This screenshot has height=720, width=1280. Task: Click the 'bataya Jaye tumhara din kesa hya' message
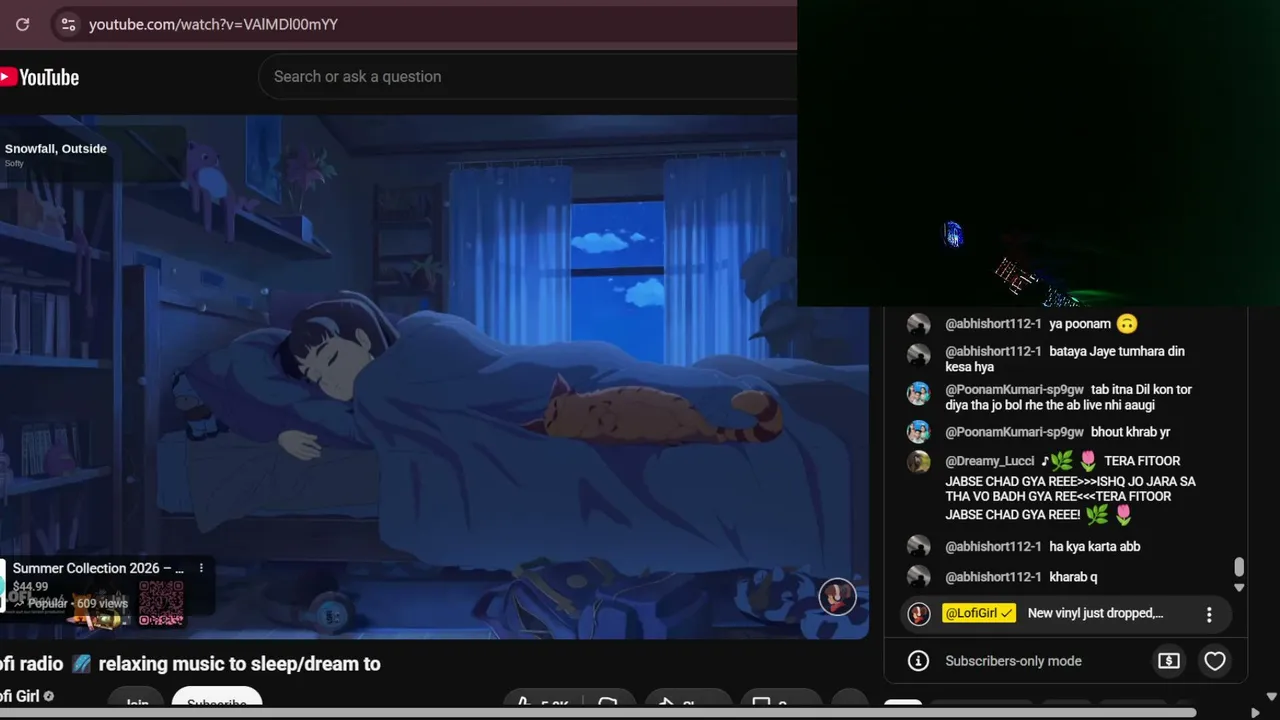(1065, 359)
